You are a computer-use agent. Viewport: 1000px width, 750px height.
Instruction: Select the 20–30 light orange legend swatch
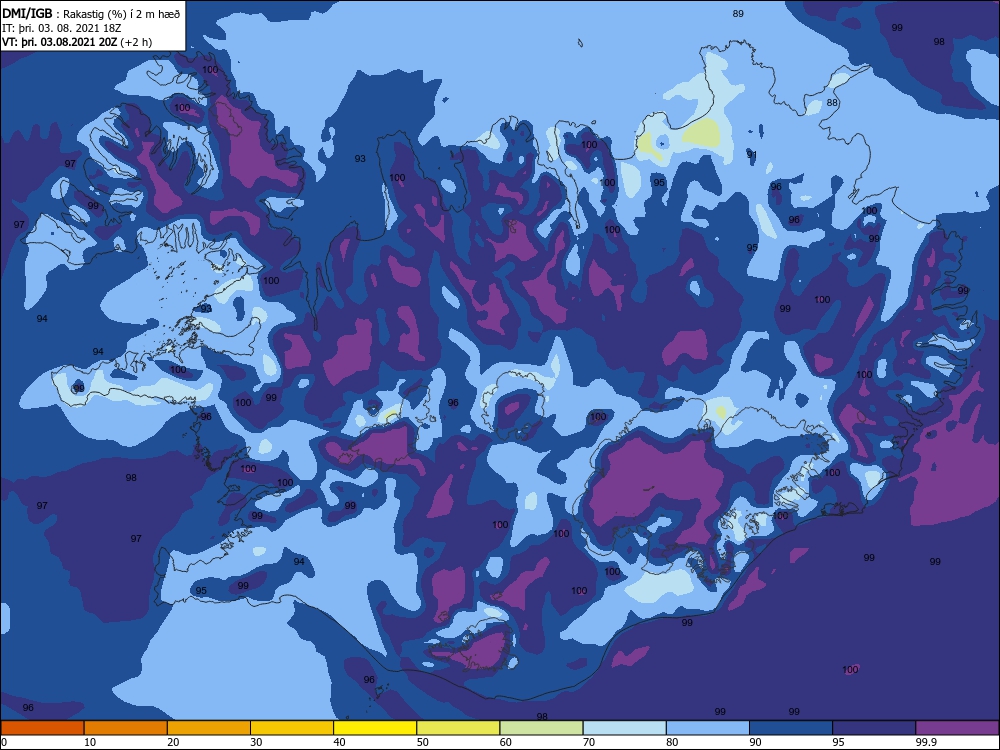(x=209, y=728)
